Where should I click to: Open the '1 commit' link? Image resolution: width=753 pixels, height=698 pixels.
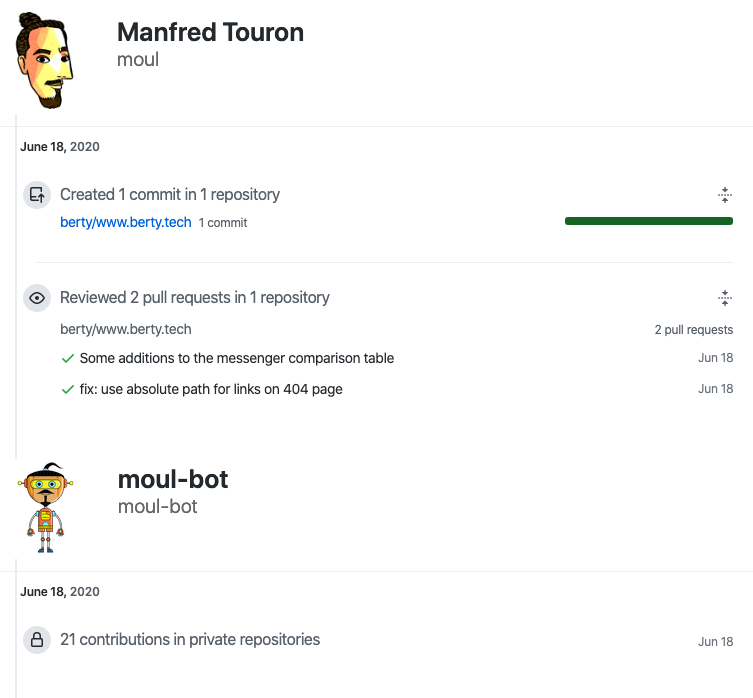coord(223,223)
